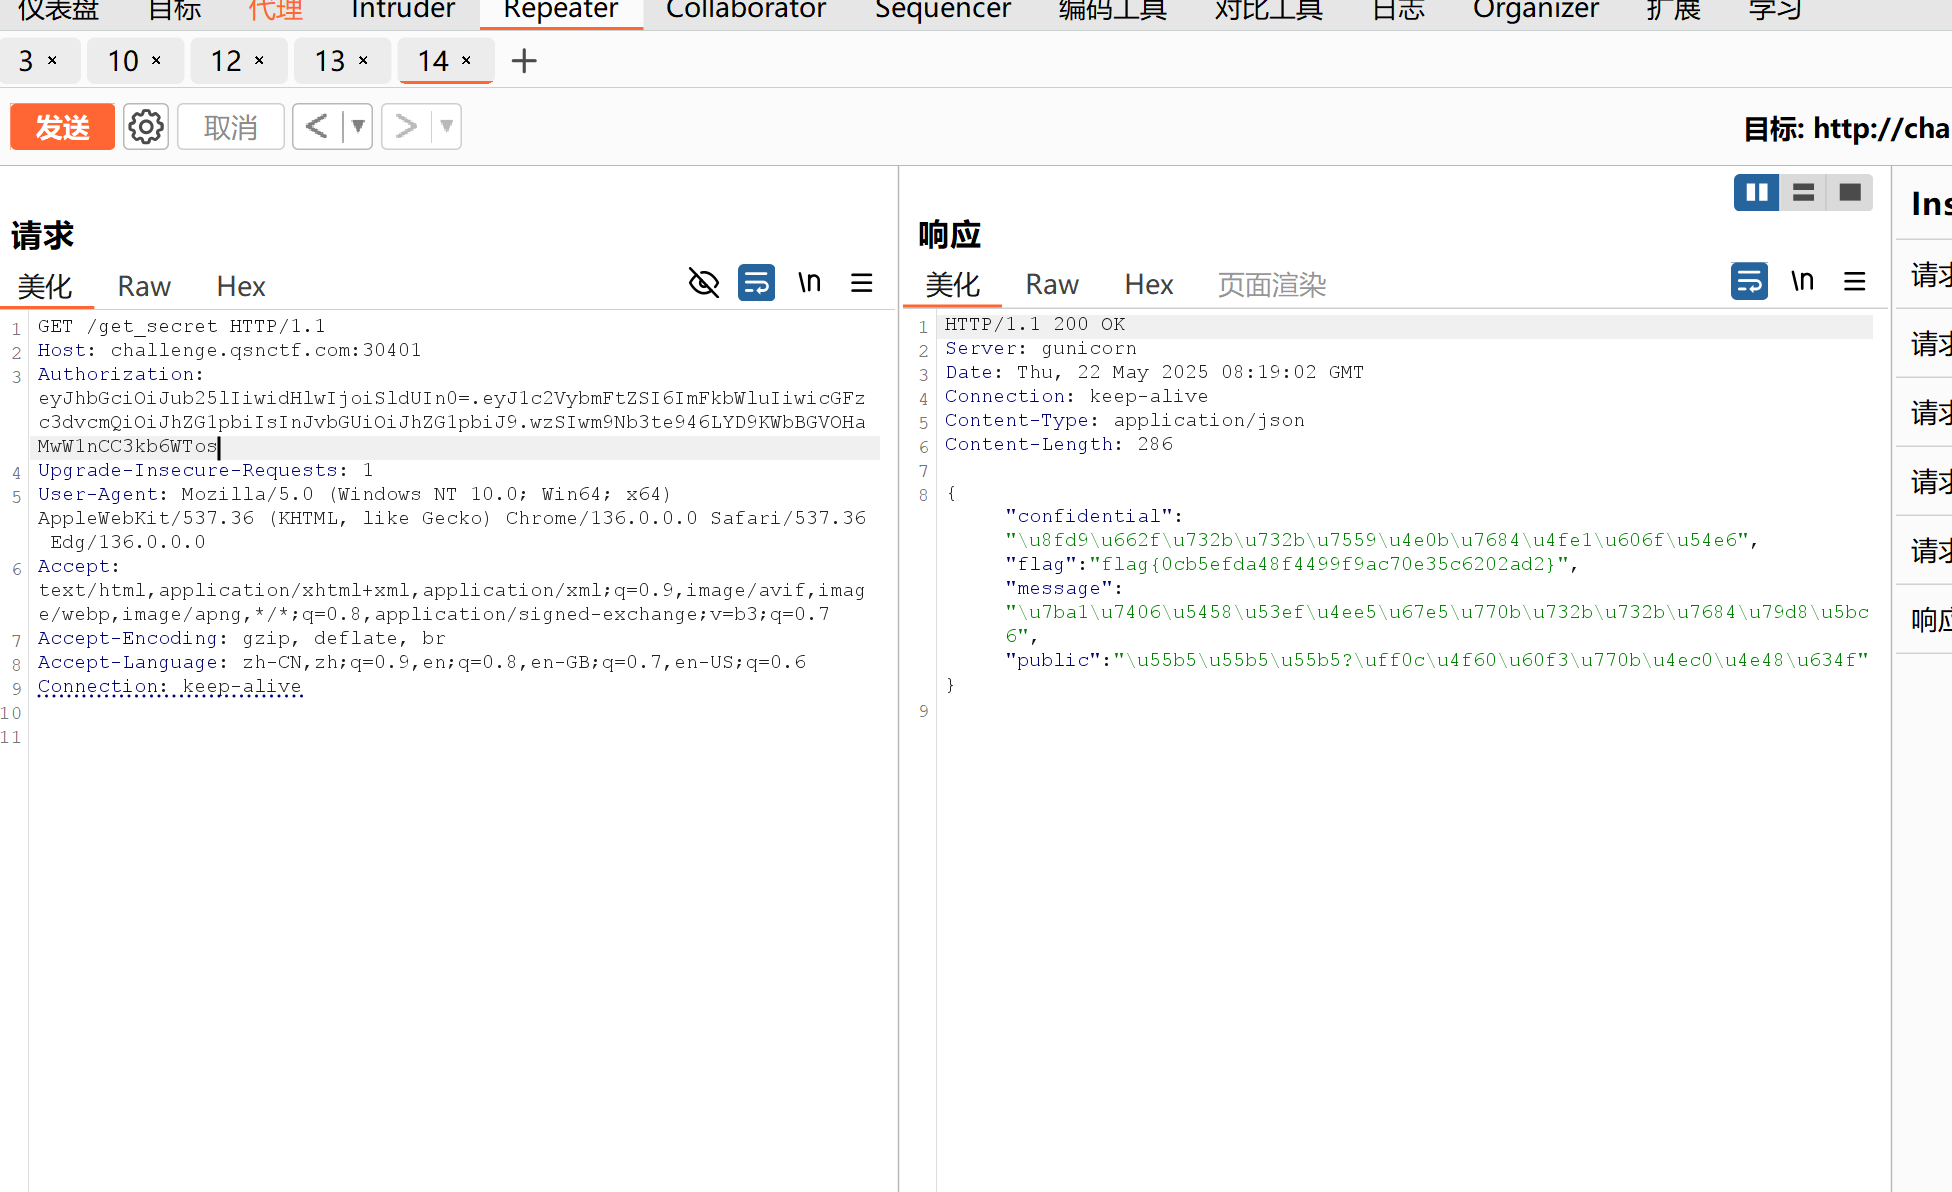Viewport: 1952px width, 1192px height.
Task: Select request 美化 pretty view tab
Action: pyautogui.click(x=45, y=287)
